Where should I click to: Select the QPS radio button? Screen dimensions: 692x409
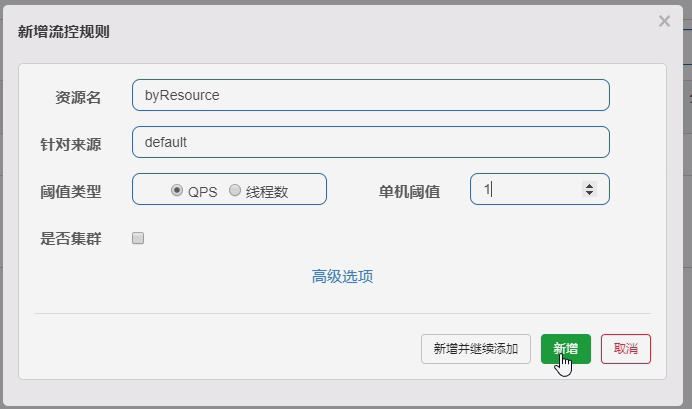coord(177,190)
